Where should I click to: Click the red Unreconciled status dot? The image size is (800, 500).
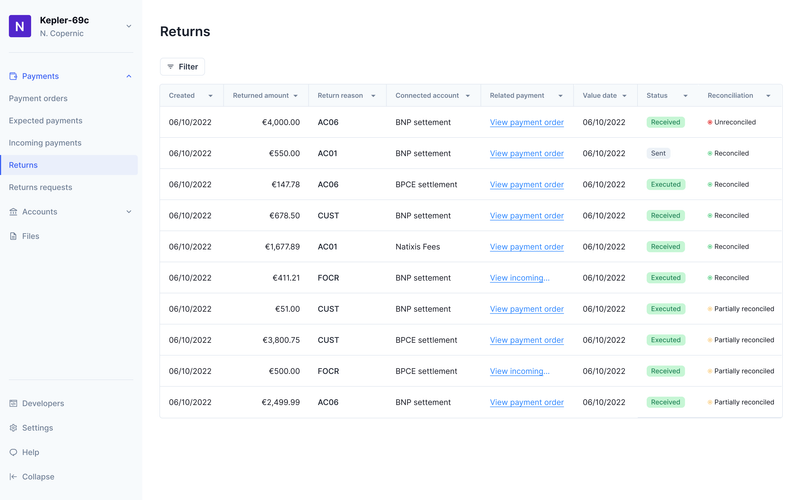click(710, 122)
